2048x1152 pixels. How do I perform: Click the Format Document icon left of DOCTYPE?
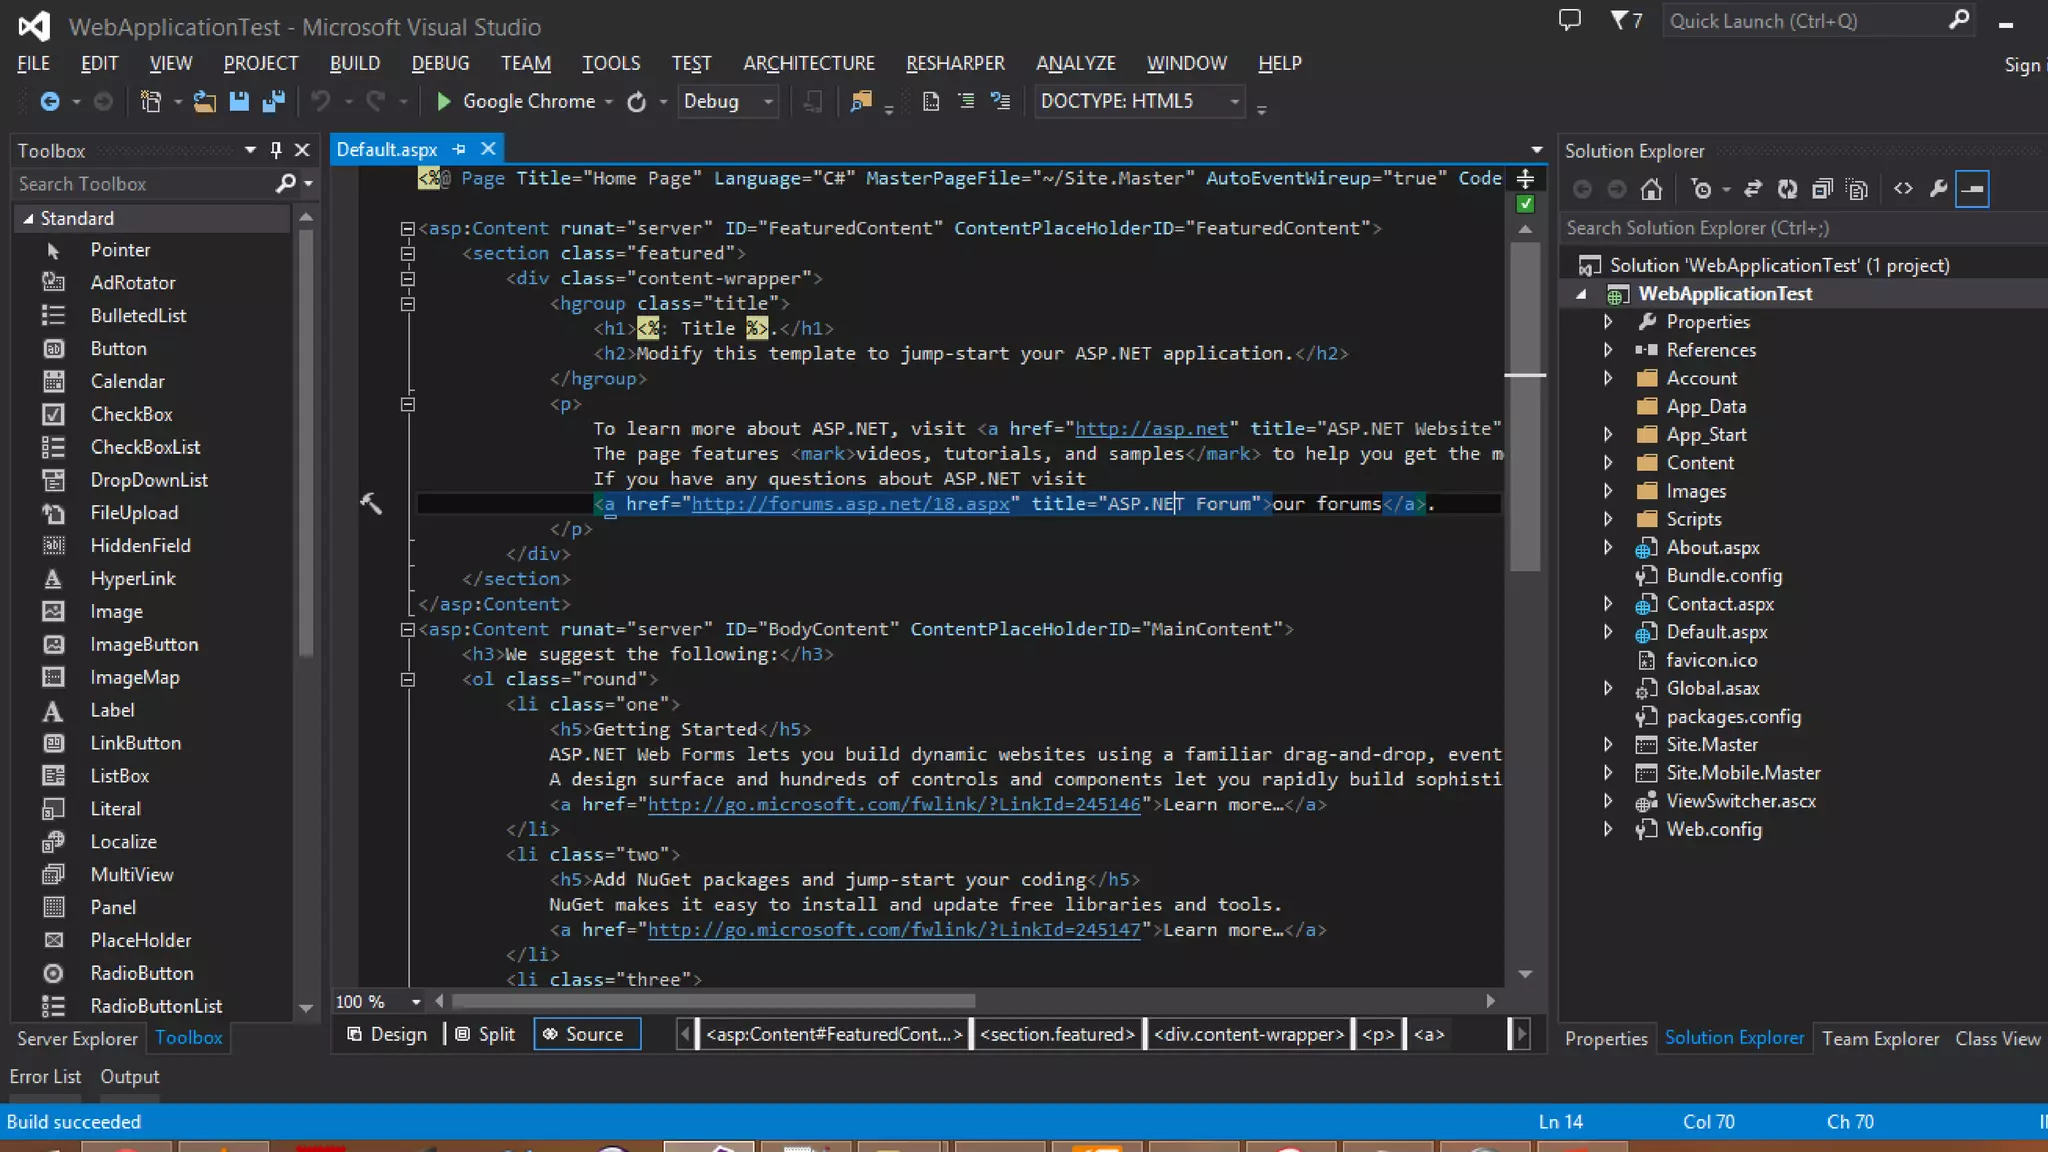point(931,101)
